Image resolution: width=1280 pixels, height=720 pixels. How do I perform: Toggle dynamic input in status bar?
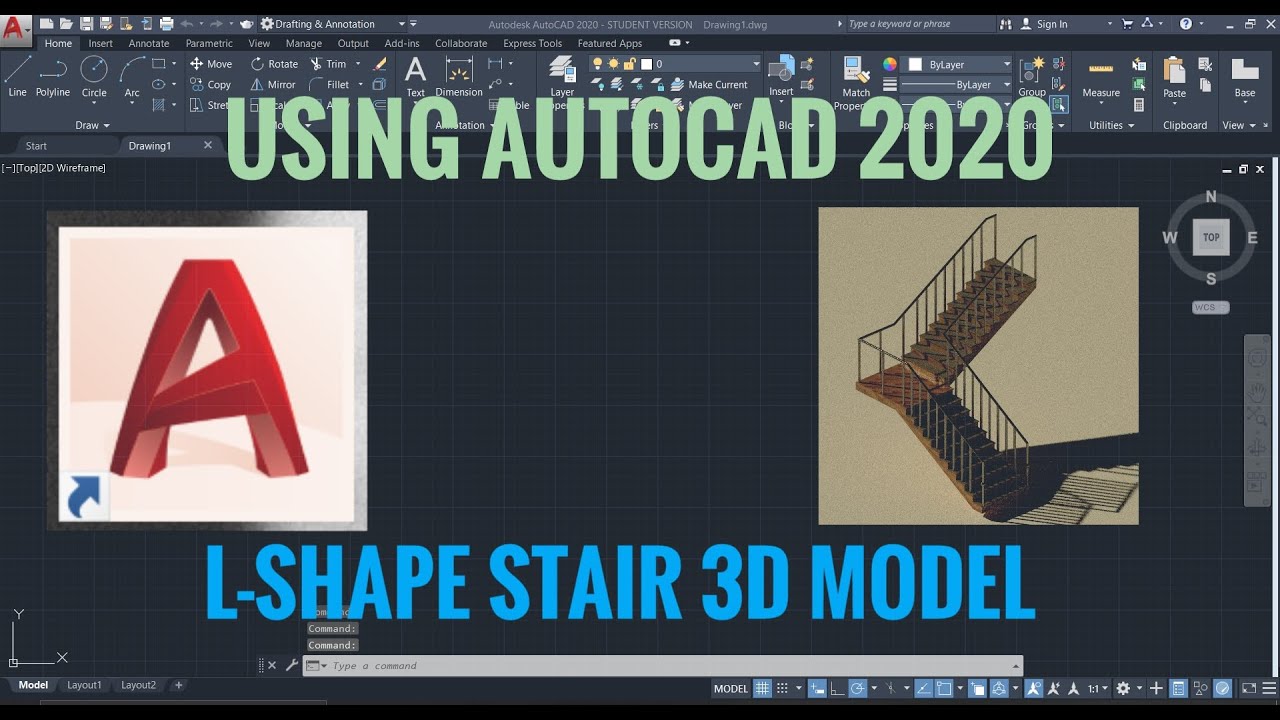click(817, 688)
